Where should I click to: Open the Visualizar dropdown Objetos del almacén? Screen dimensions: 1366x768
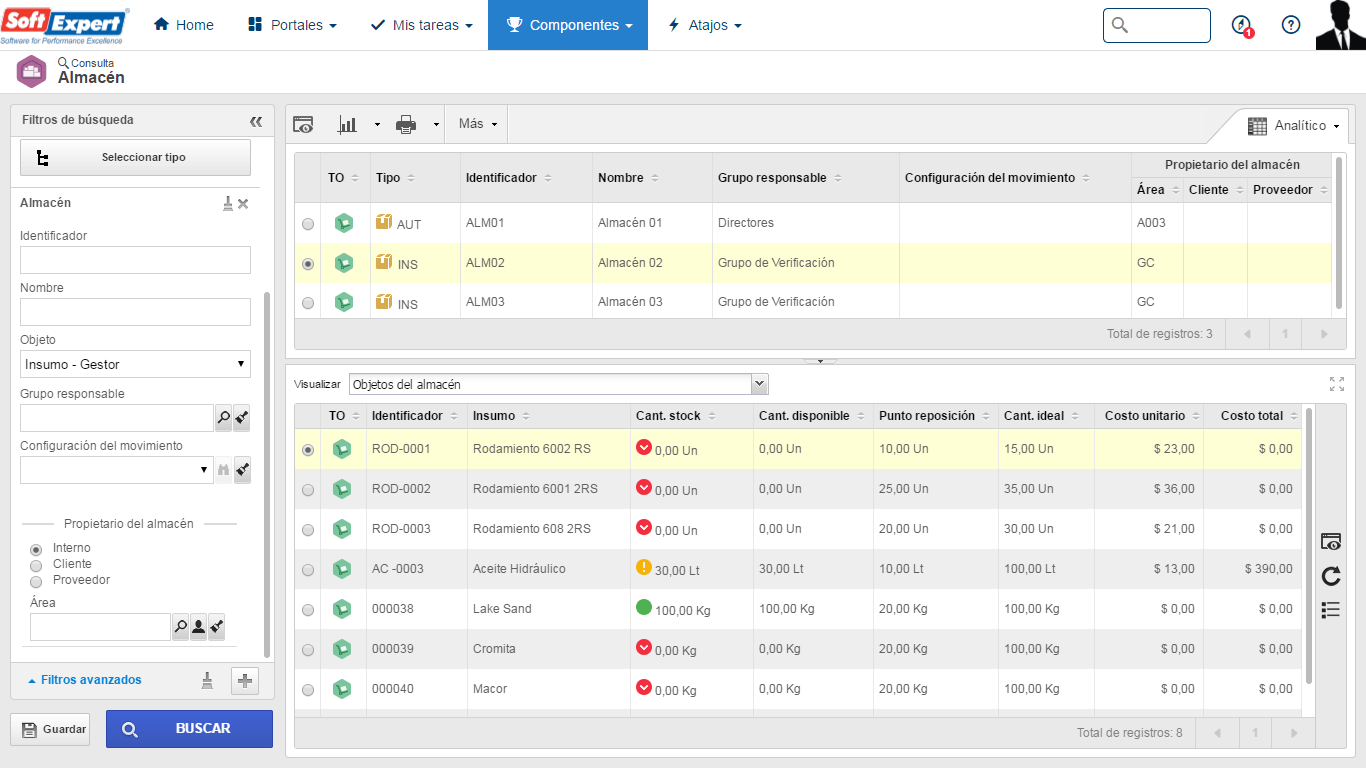tap(558, 384)
